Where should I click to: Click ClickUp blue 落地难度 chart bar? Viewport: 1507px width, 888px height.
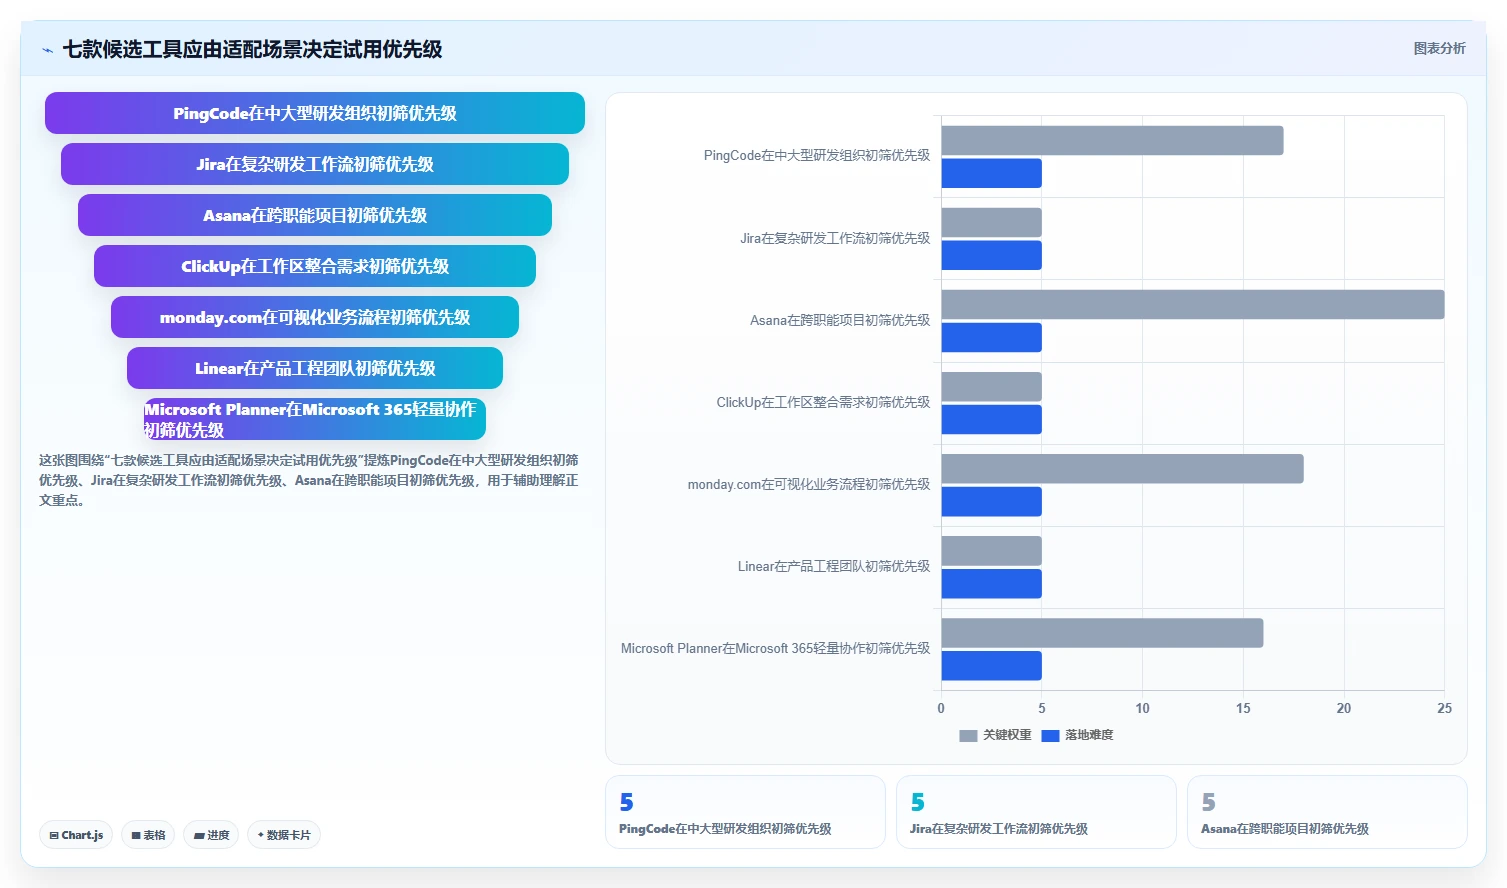(x=991, y=419)
